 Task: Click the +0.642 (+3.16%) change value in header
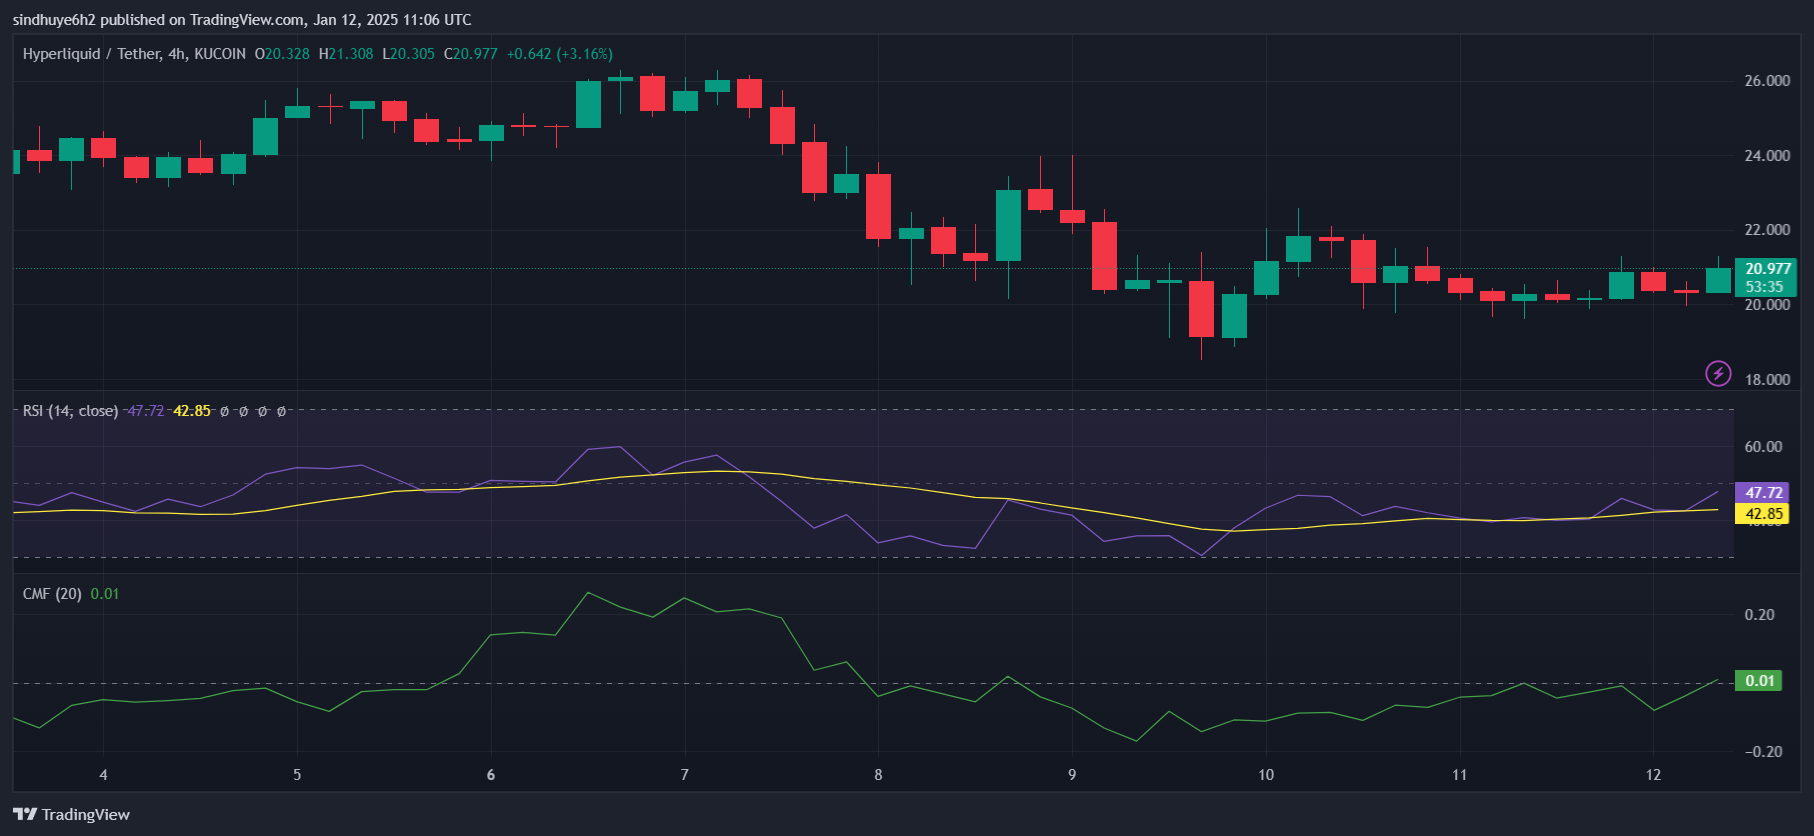coord(559,54)
